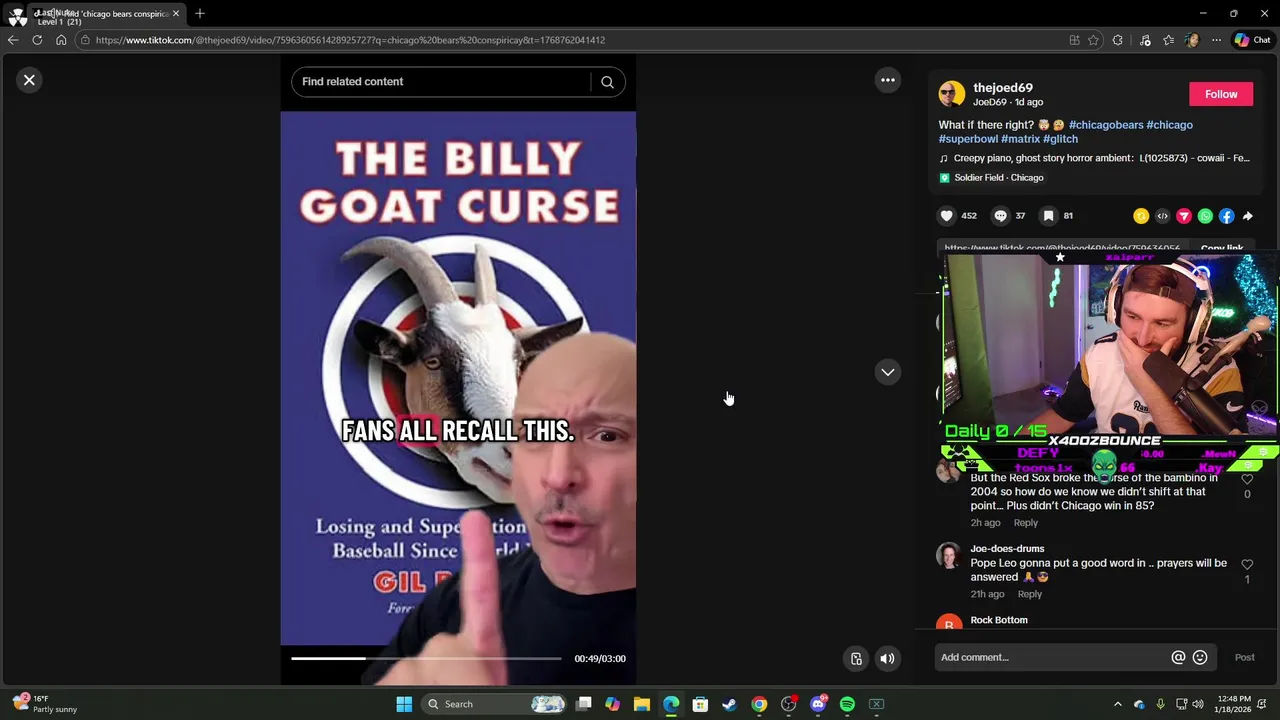The width and height of the screenshot is (1280, 720).
Task: Click the TikTok URL address bar
Action: tap(570, 40)
